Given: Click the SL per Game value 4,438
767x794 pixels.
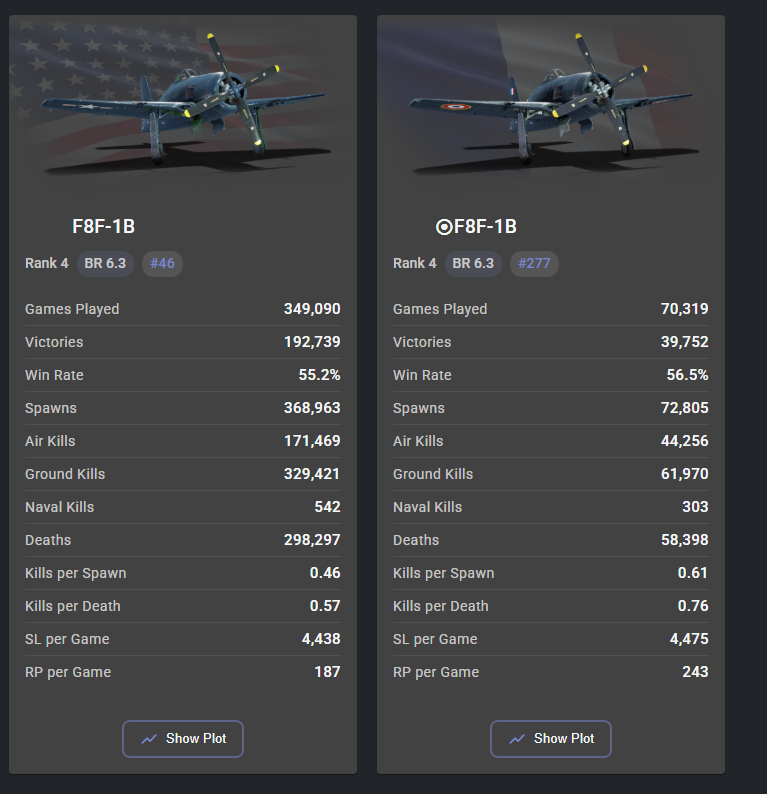Looking at the screenshot, I should 320,639.
